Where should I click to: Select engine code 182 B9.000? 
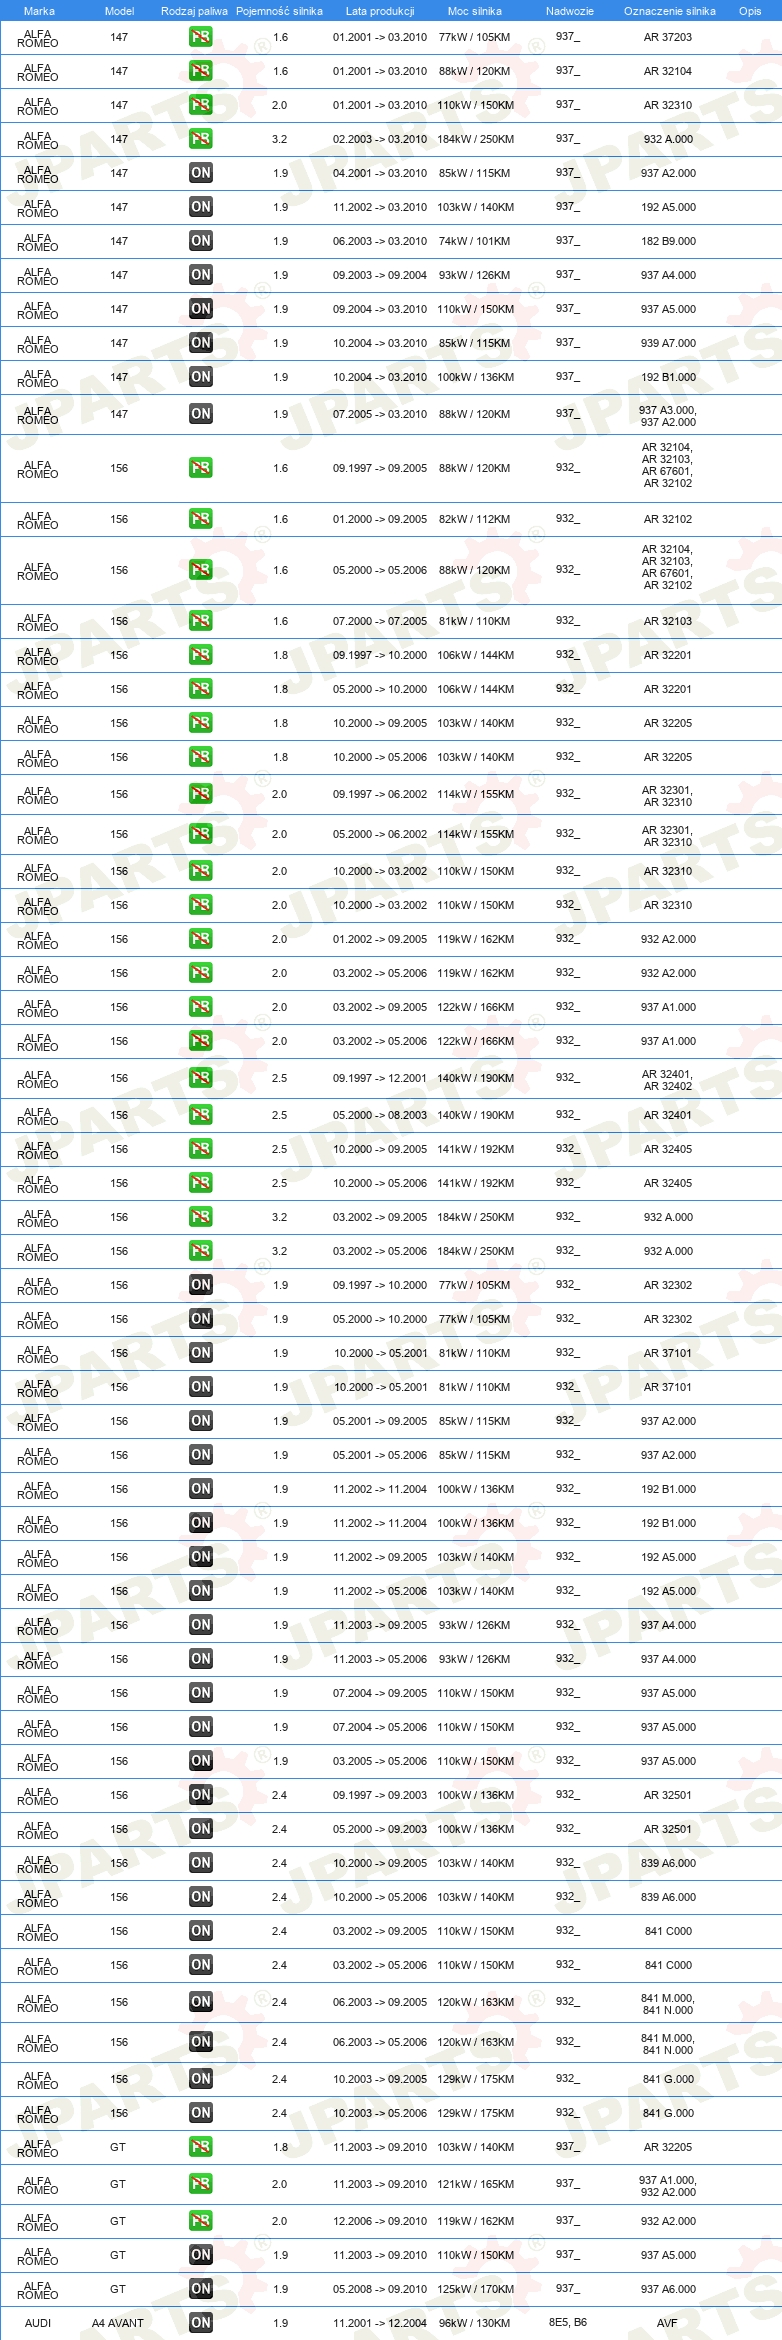(x=668, y=241)
